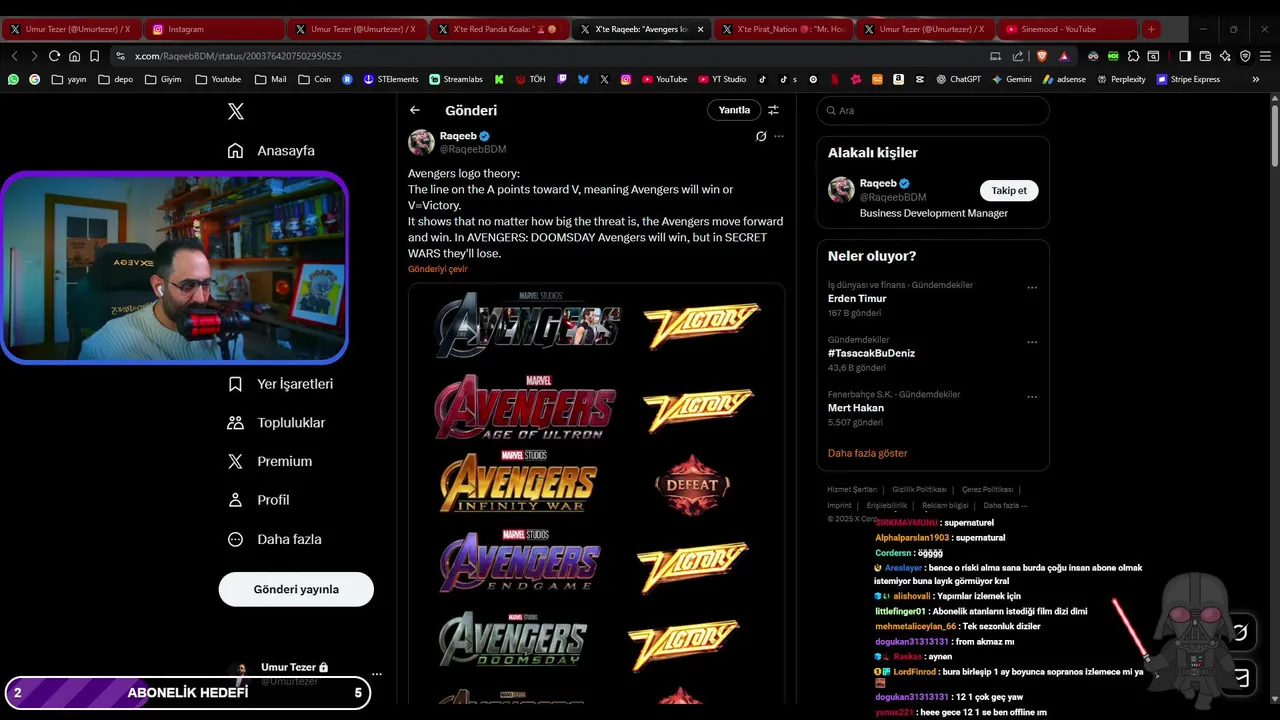Close the active Raqeeb tab

click(x=700, y=29)
